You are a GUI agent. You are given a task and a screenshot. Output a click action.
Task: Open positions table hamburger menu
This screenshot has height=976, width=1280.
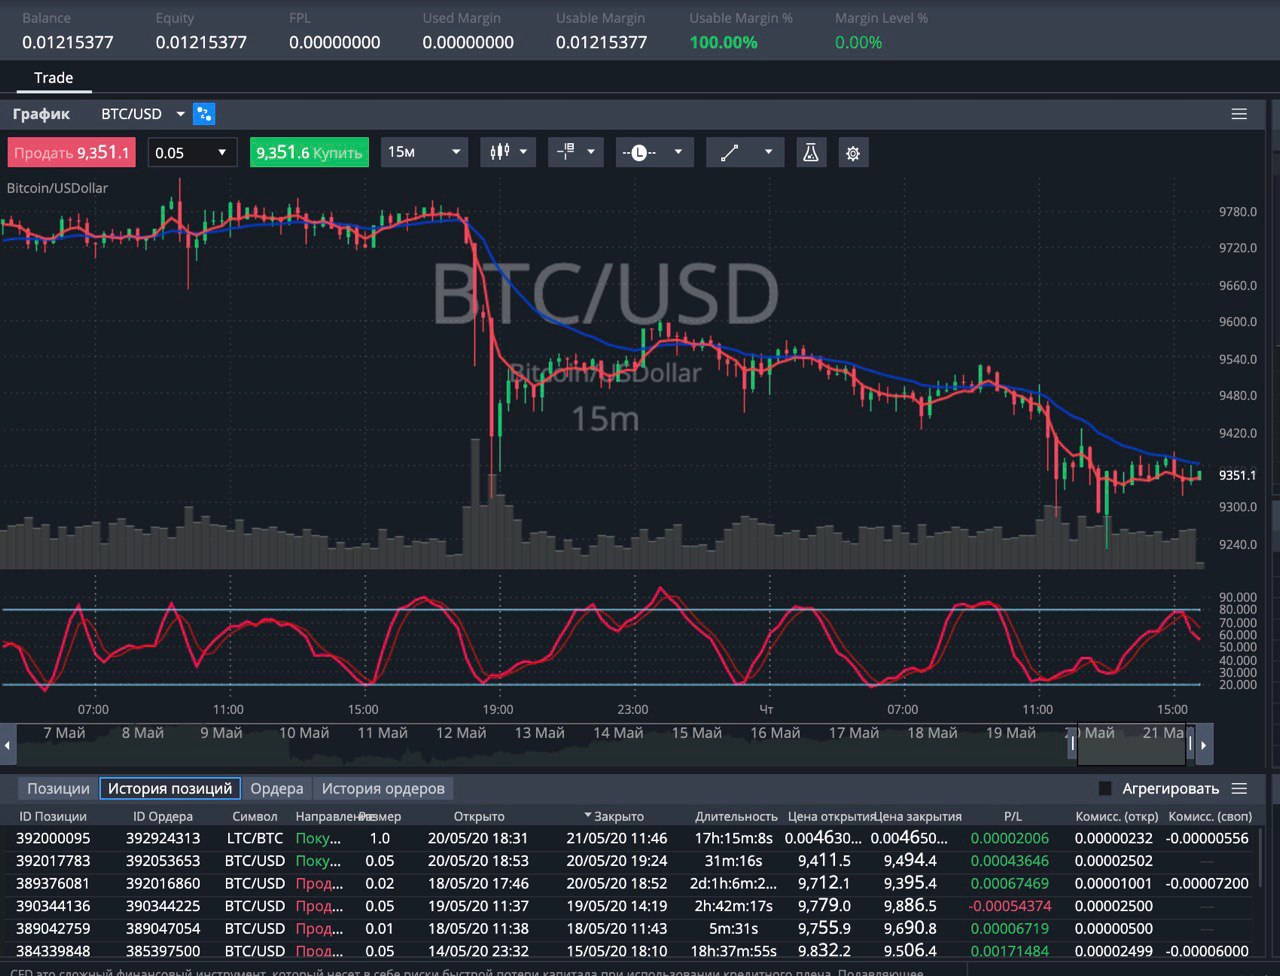1239,789
